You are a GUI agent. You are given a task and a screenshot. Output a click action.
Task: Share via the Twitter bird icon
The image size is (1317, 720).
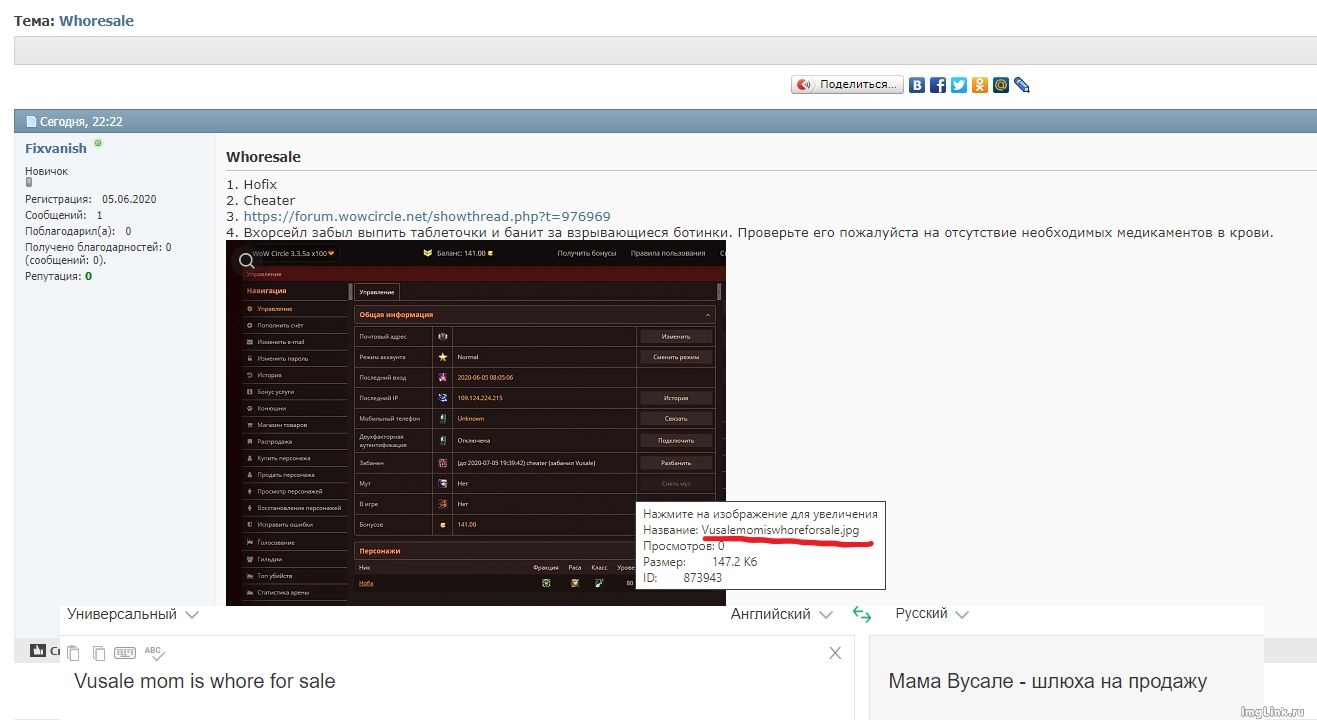point(959,85)
